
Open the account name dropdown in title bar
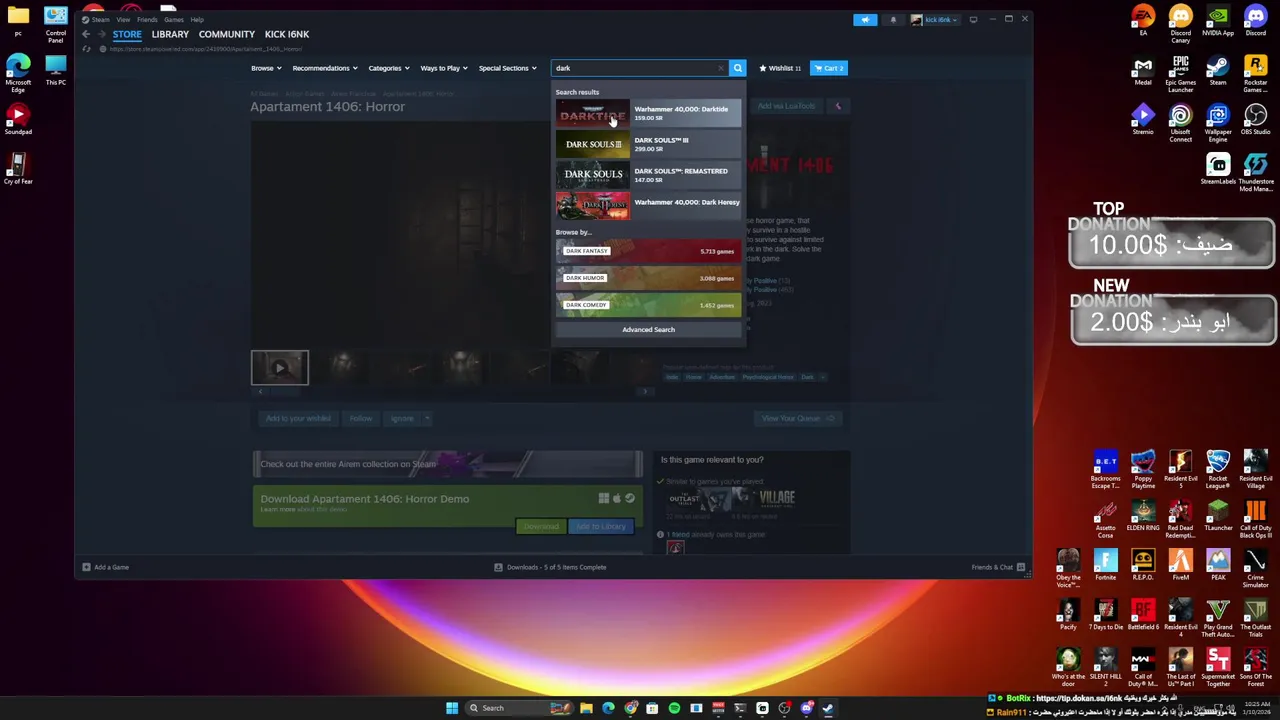(x=935, y=19)
